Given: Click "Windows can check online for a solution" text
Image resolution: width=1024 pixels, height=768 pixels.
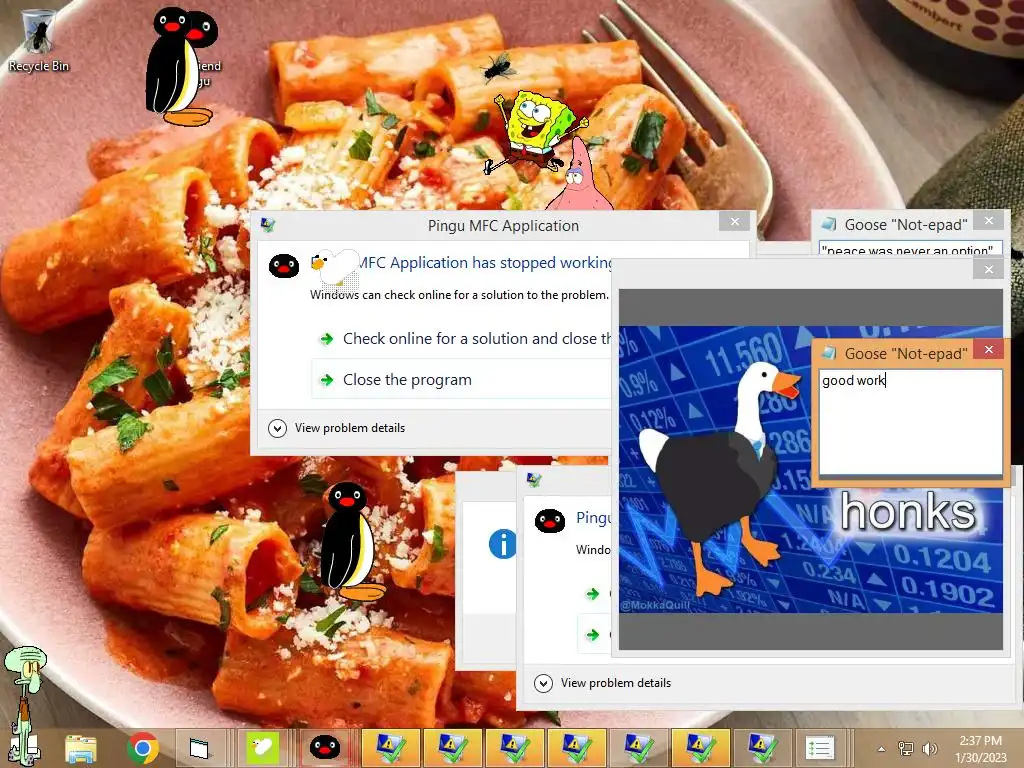Looking at the screenshot, I should 459,295.
